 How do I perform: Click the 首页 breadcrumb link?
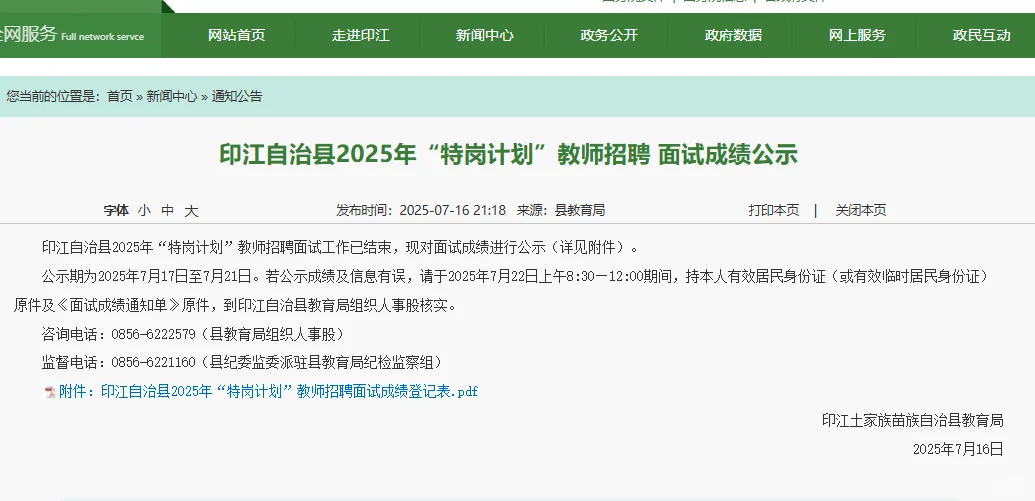(119, 96)
